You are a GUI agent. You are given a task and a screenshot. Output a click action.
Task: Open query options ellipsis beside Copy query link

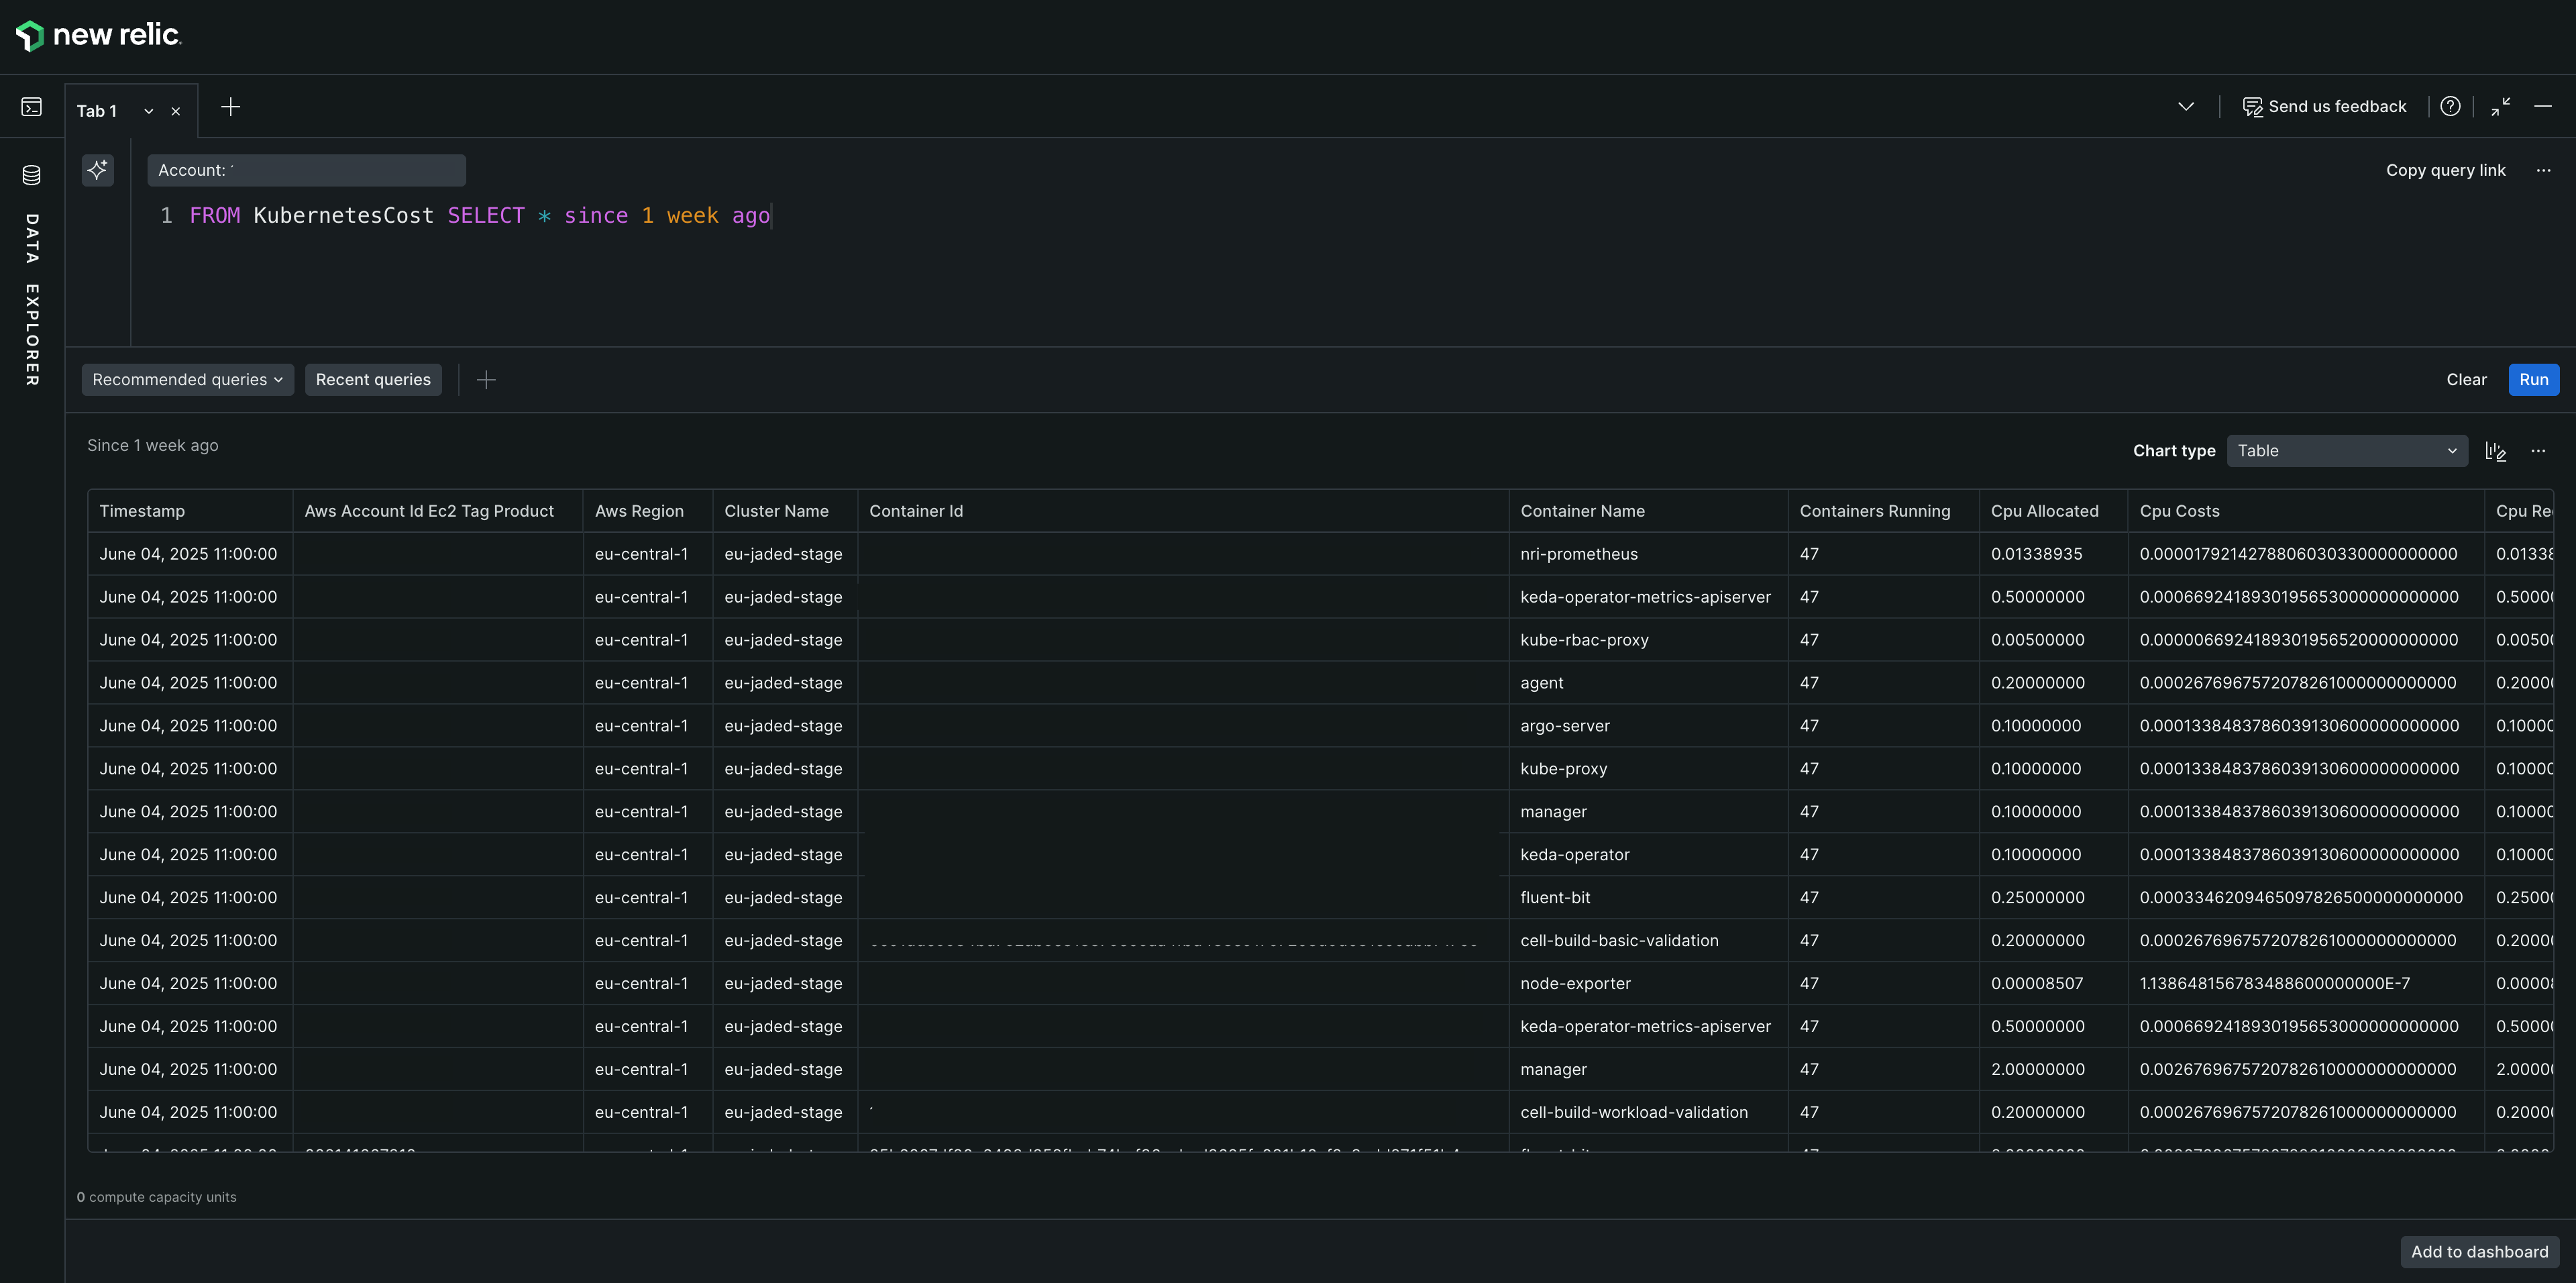click(x=2543, y=171)
